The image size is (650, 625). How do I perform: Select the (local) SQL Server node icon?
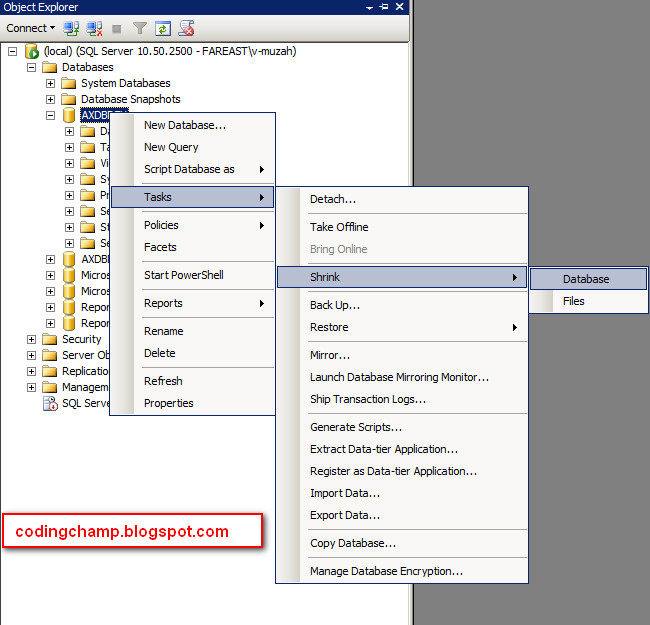tap(32, 51)
